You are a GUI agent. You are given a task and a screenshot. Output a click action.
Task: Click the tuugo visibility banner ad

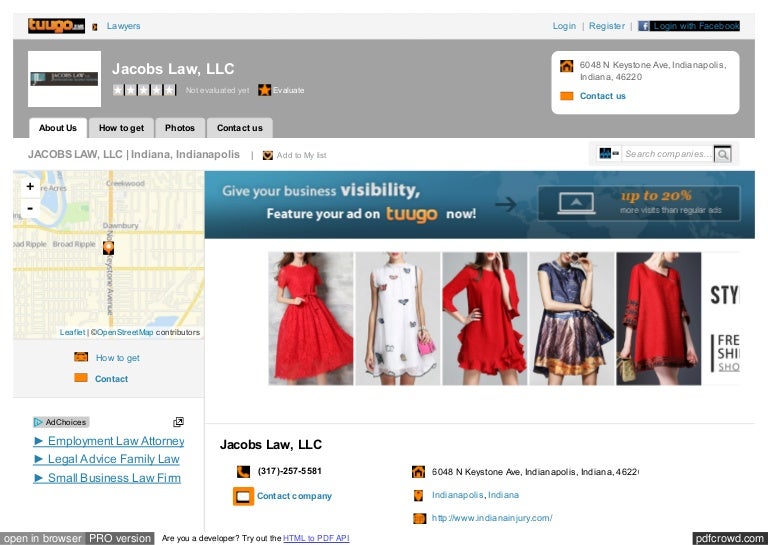[479, 204]
